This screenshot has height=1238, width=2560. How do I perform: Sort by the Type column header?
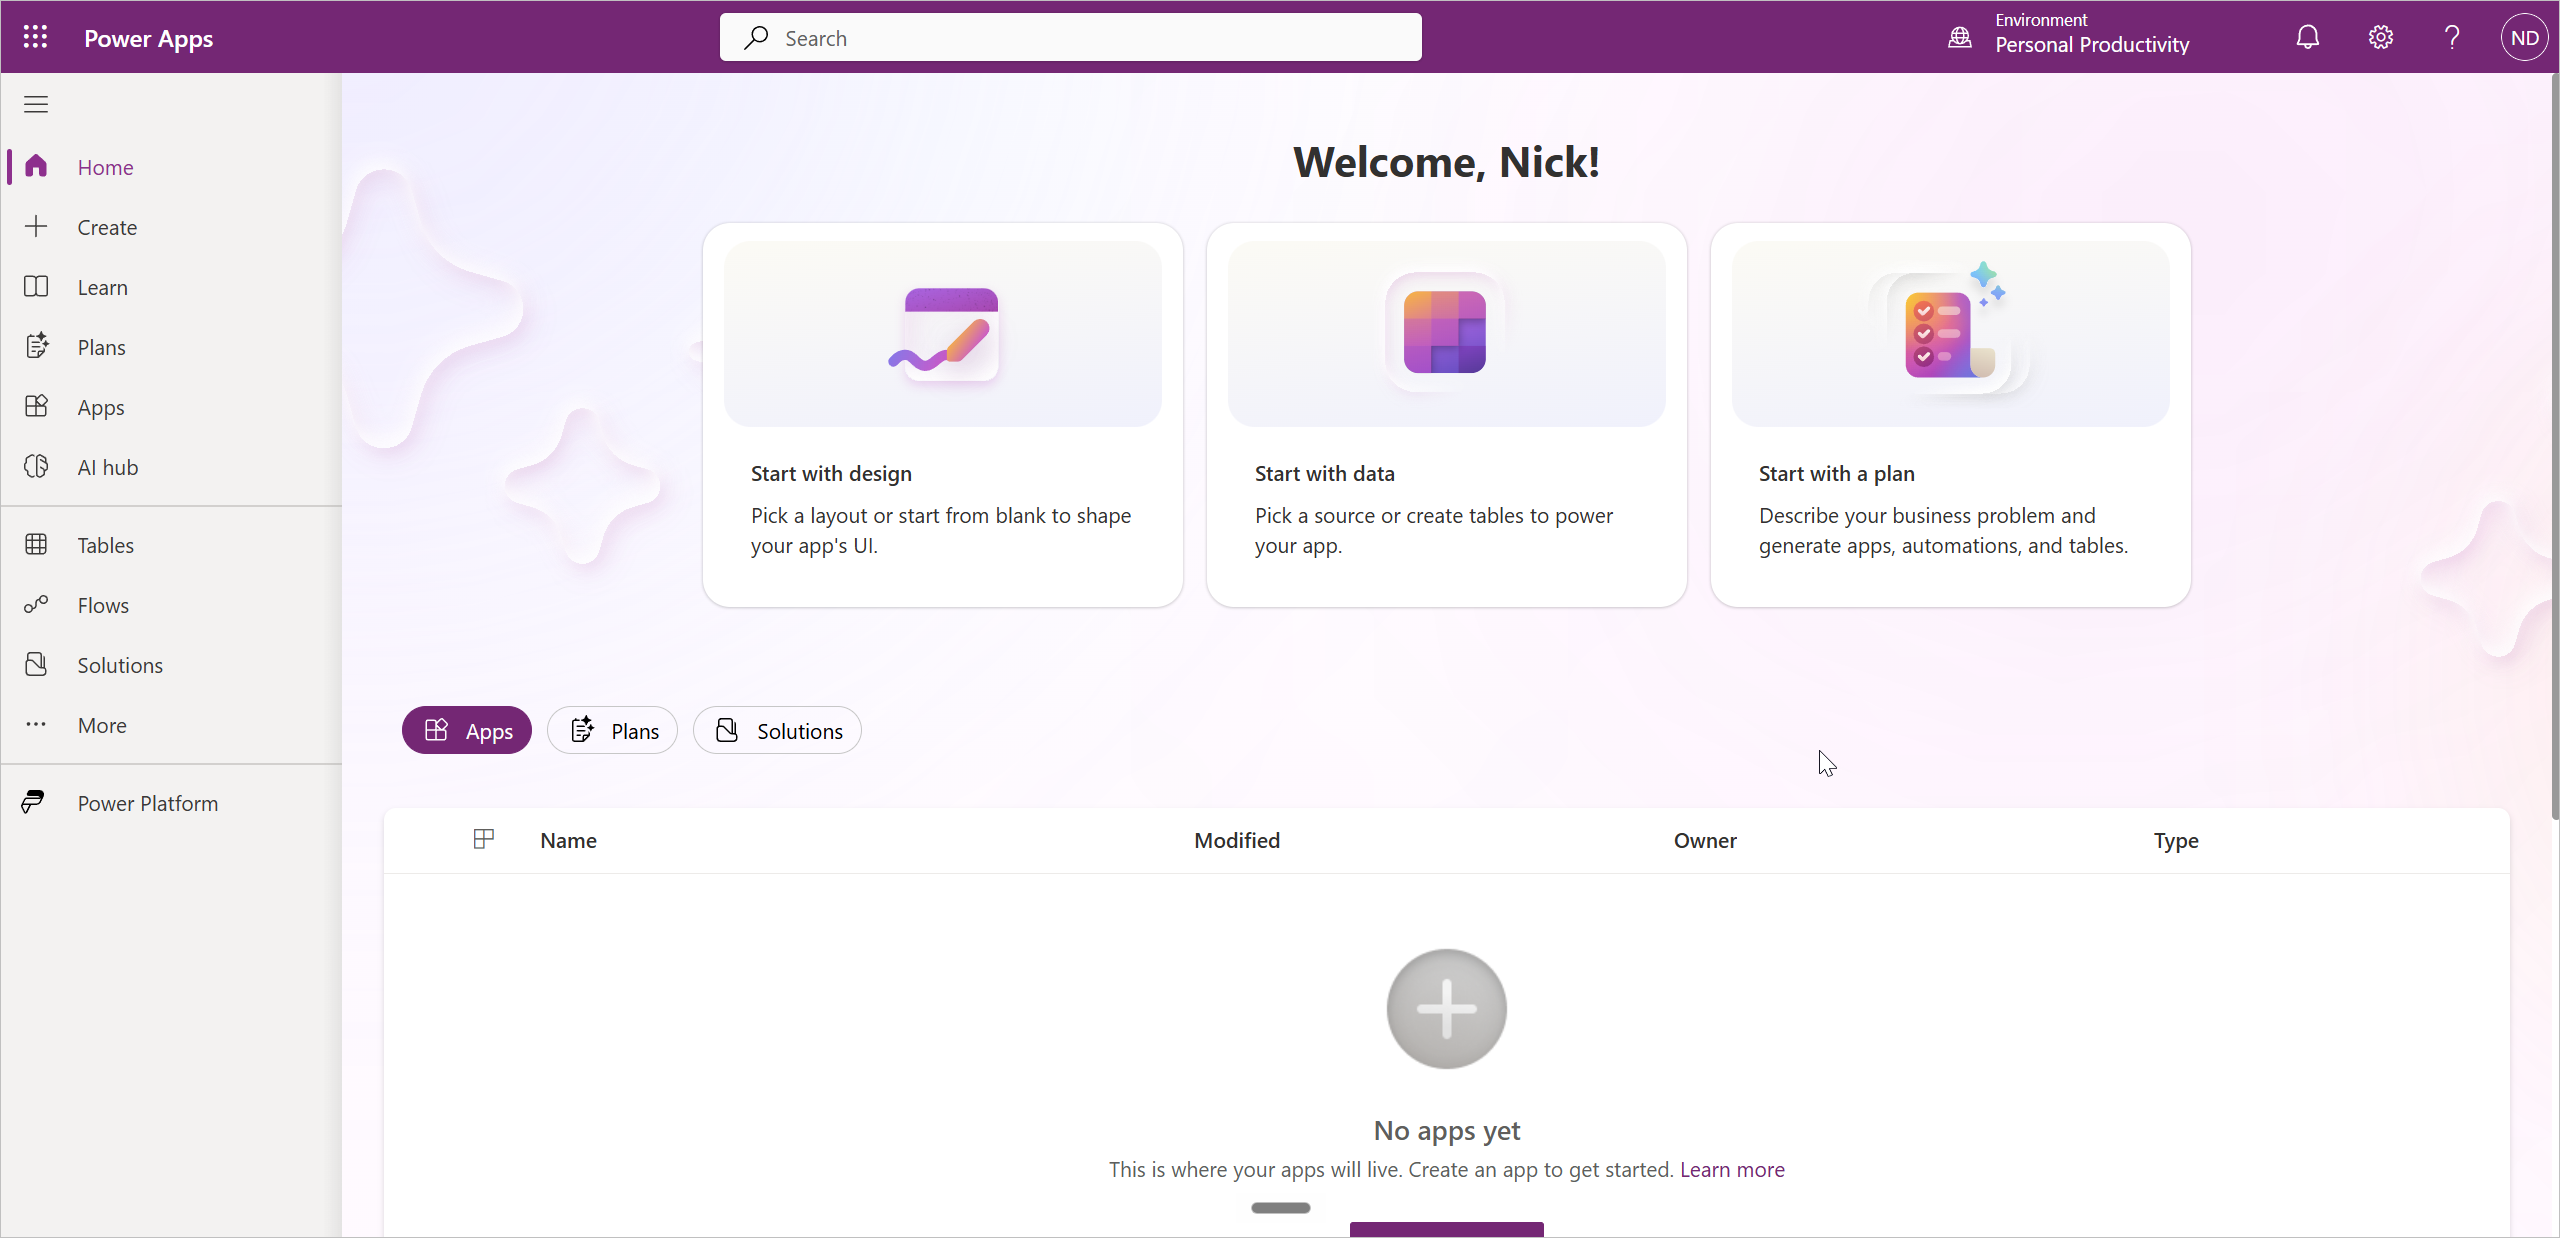click(2175, 840)
